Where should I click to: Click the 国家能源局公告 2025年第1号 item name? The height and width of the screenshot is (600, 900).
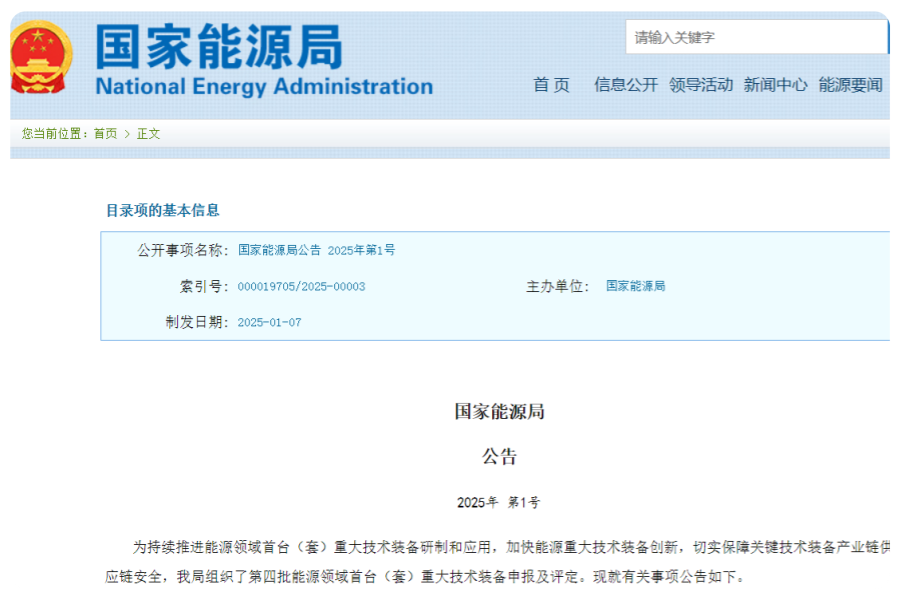(x=317, y=250)
